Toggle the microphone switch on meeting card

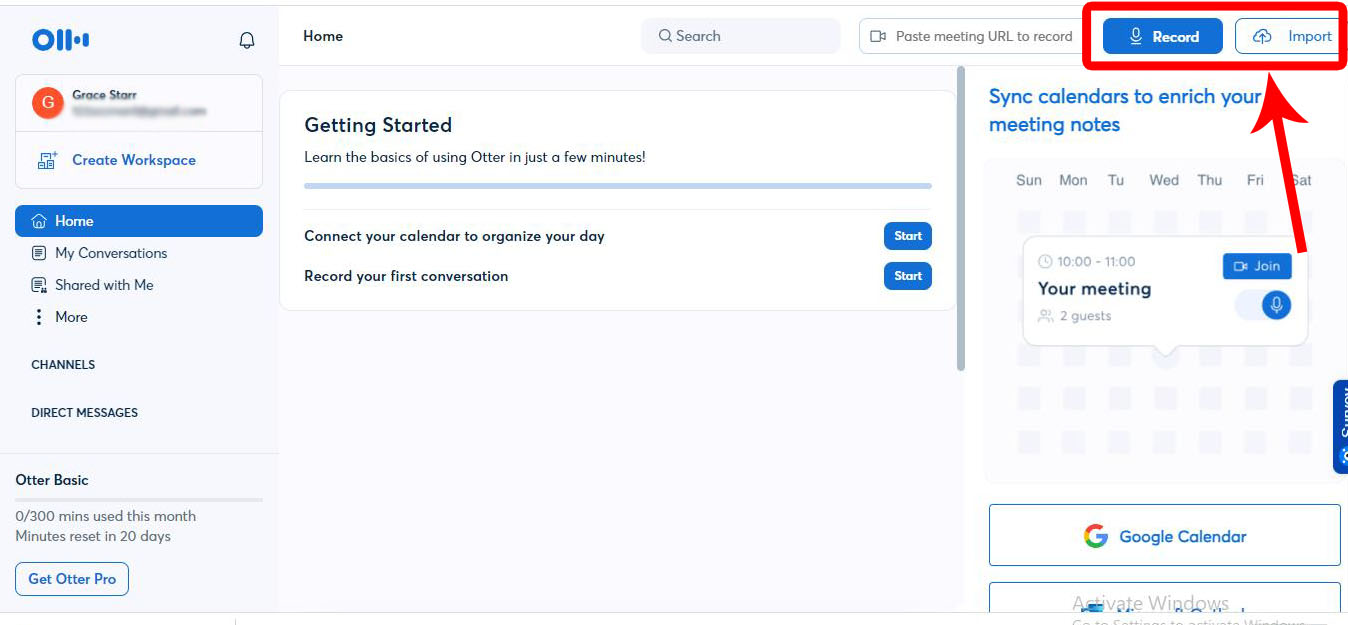tap(1264, 305)
